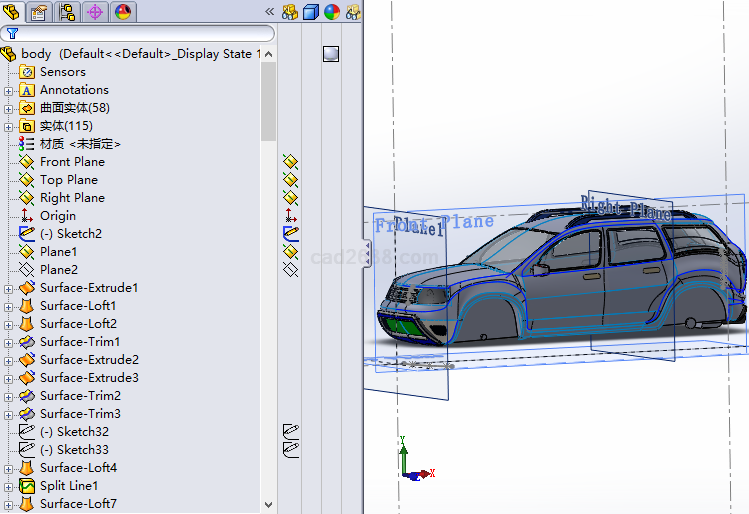Click the blue cube display mode icon
Image resolution: width=749 pixels, height=514 pixels.
pyautogui.click(x=311, y=12)
